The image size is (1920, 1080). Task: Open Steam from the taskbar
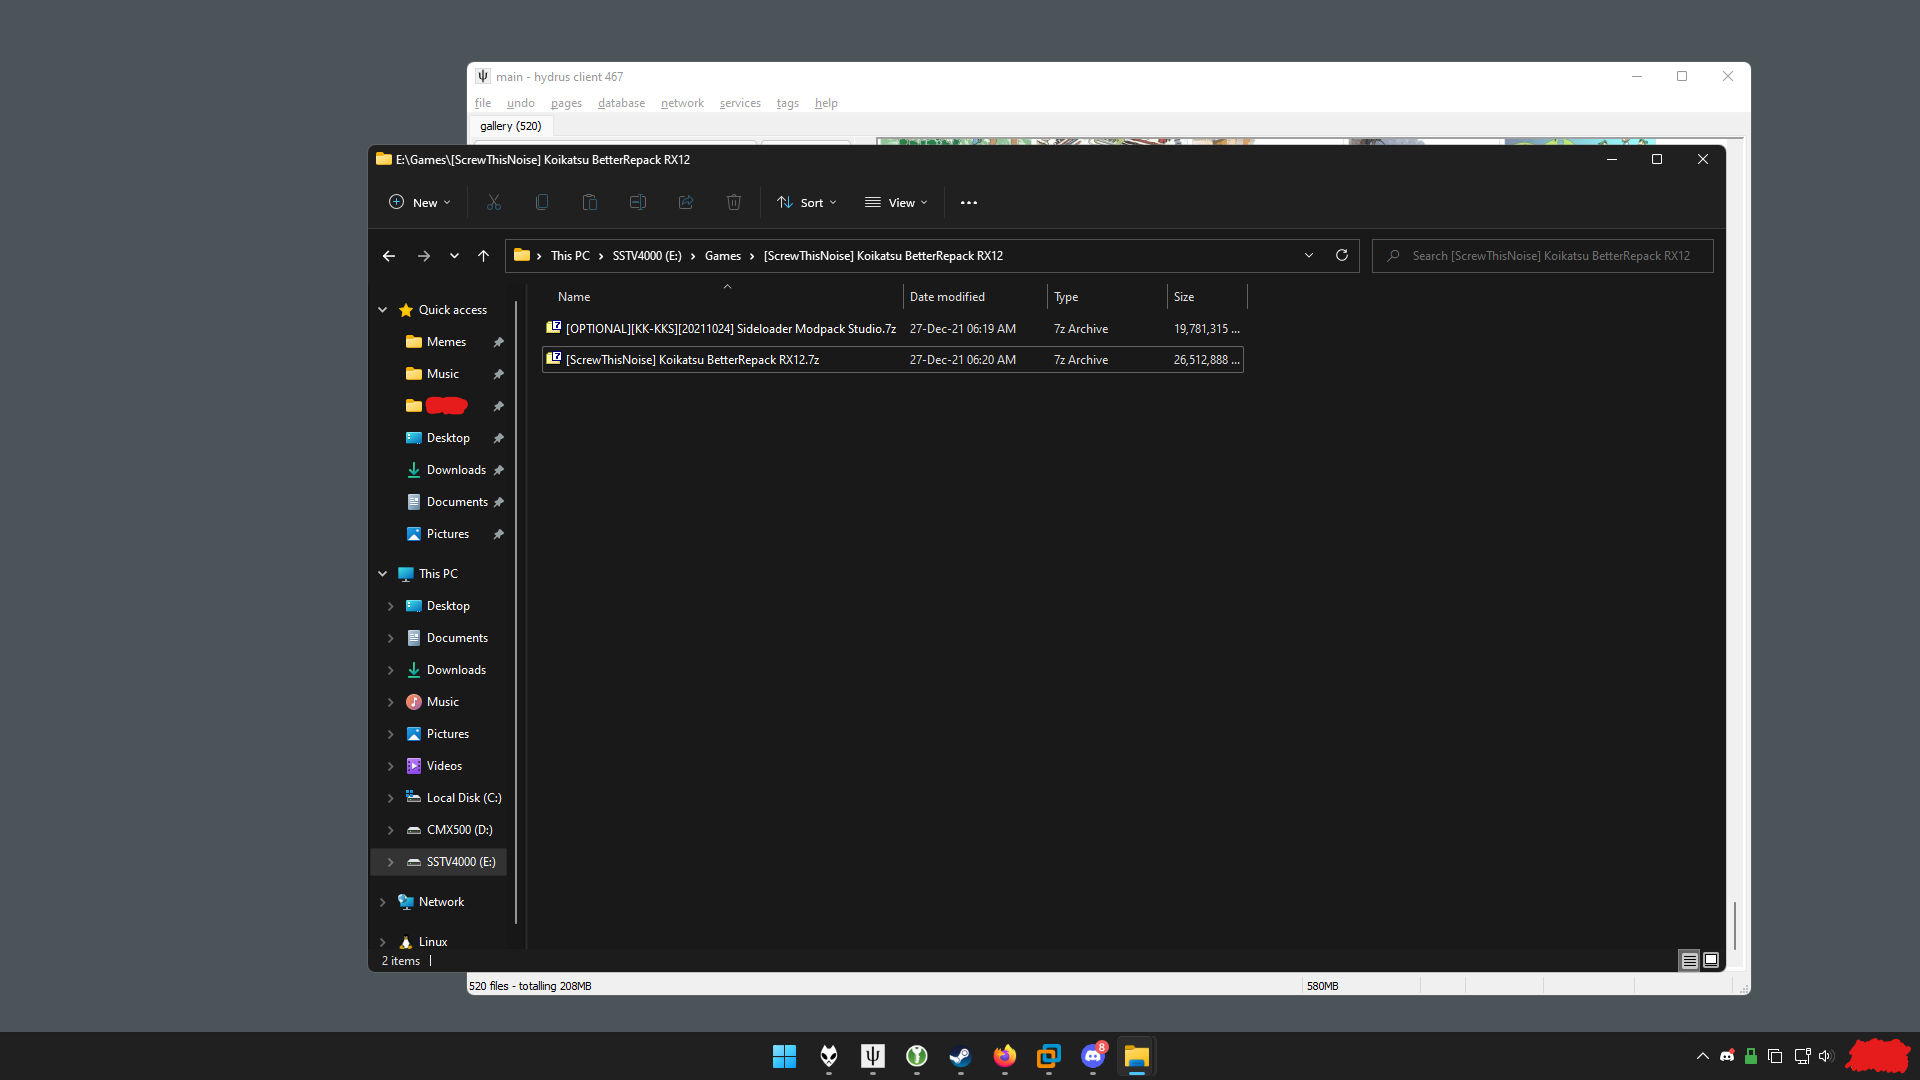(x=961, y=1056)
